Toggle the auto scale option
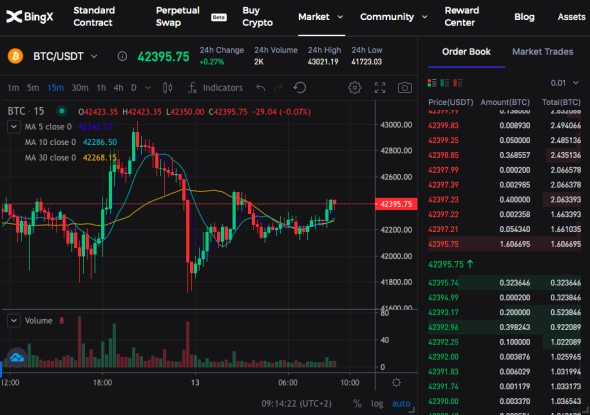590x415 pixels. point(401,404)
